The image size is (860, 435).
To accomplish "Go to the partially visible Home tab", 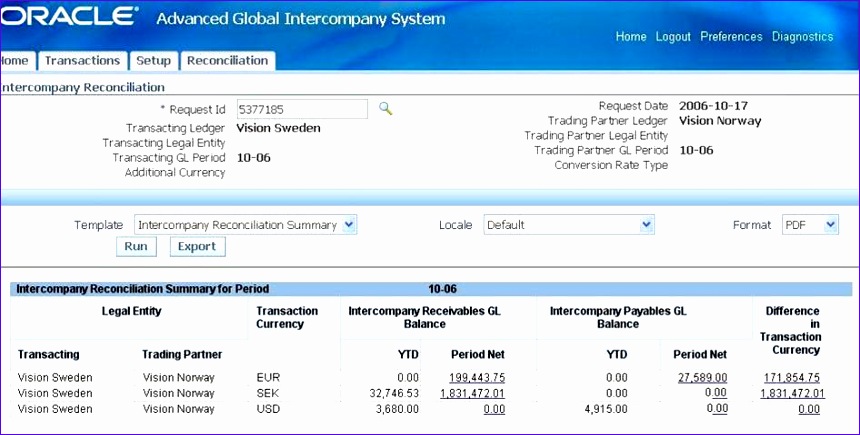I will (x=16, y=61).
